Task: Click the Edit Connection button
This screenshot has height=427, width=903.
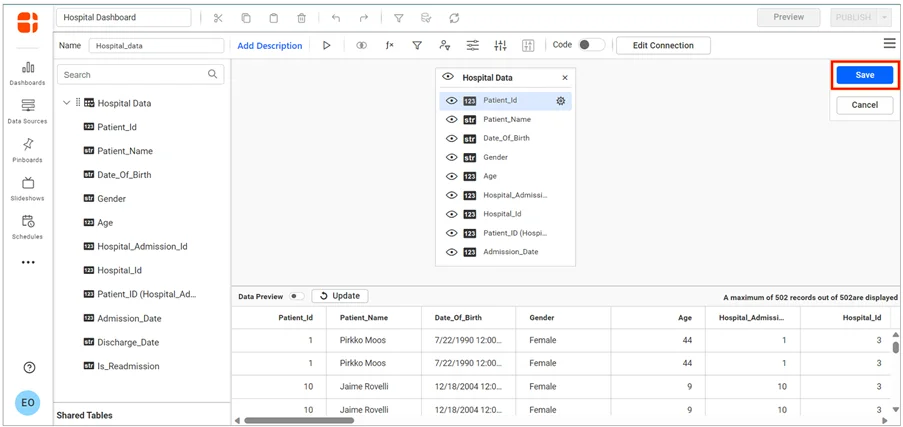Action: click(663, 45)
